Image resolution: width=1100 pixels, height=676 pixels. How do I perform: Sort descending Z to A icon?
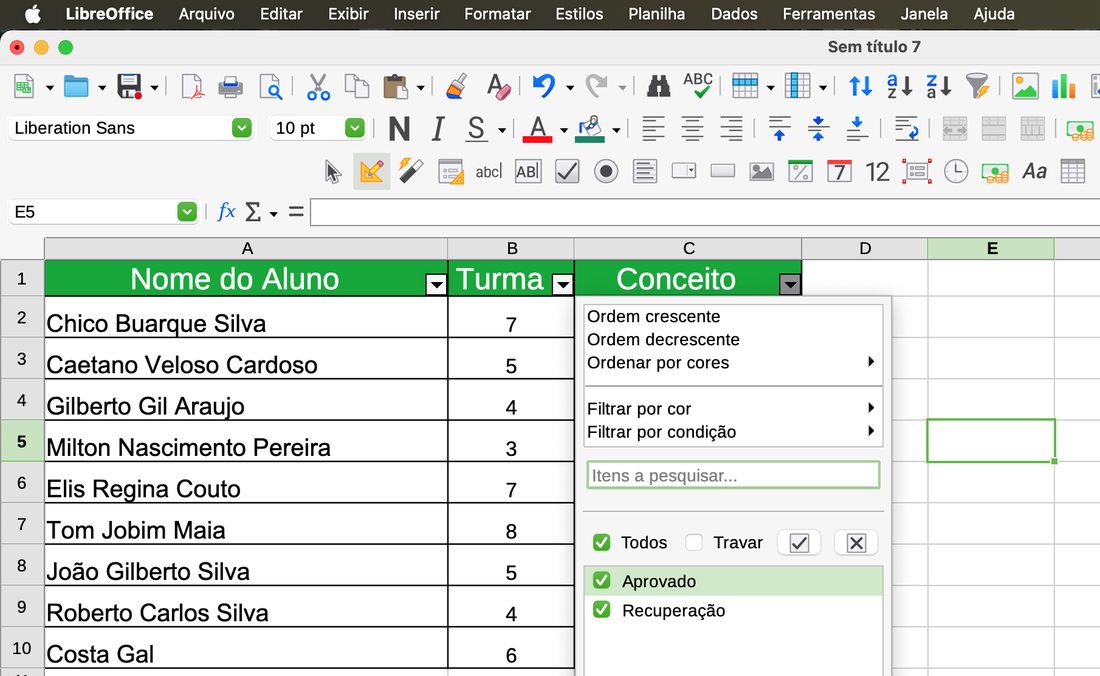point(939,86)
